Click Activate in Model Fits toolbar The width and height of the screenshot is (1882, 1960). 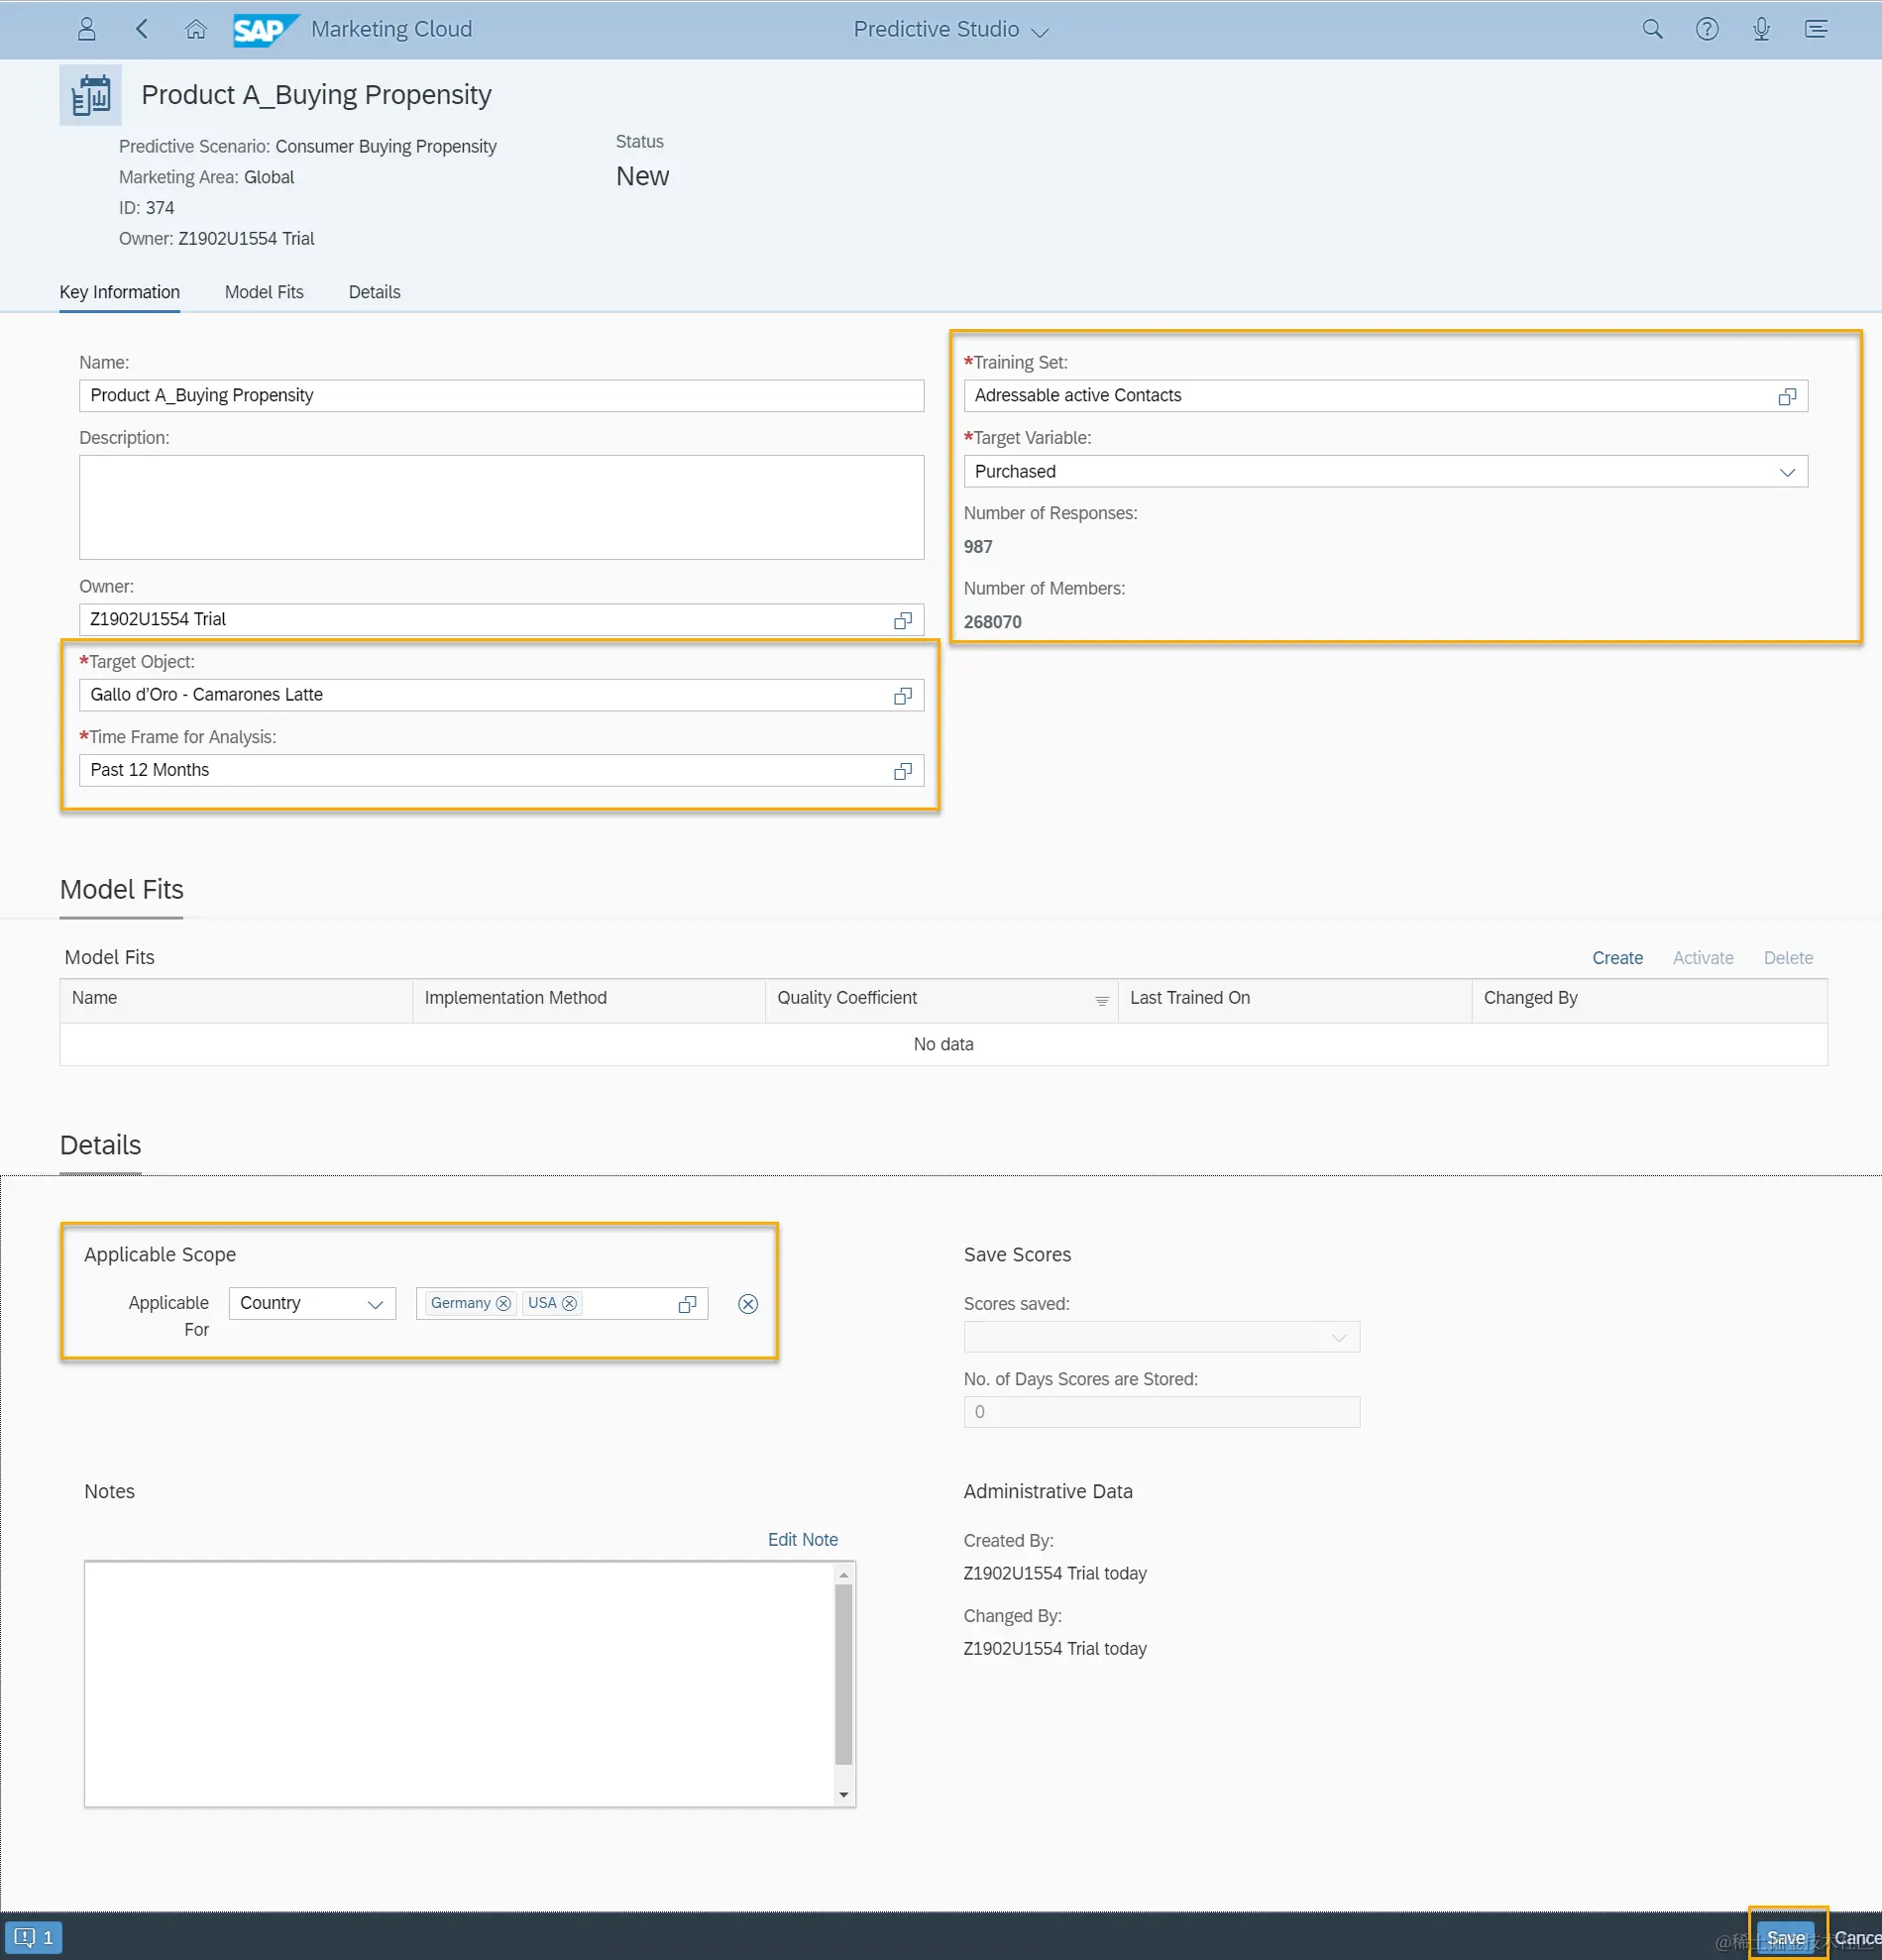pos(1703,958)
